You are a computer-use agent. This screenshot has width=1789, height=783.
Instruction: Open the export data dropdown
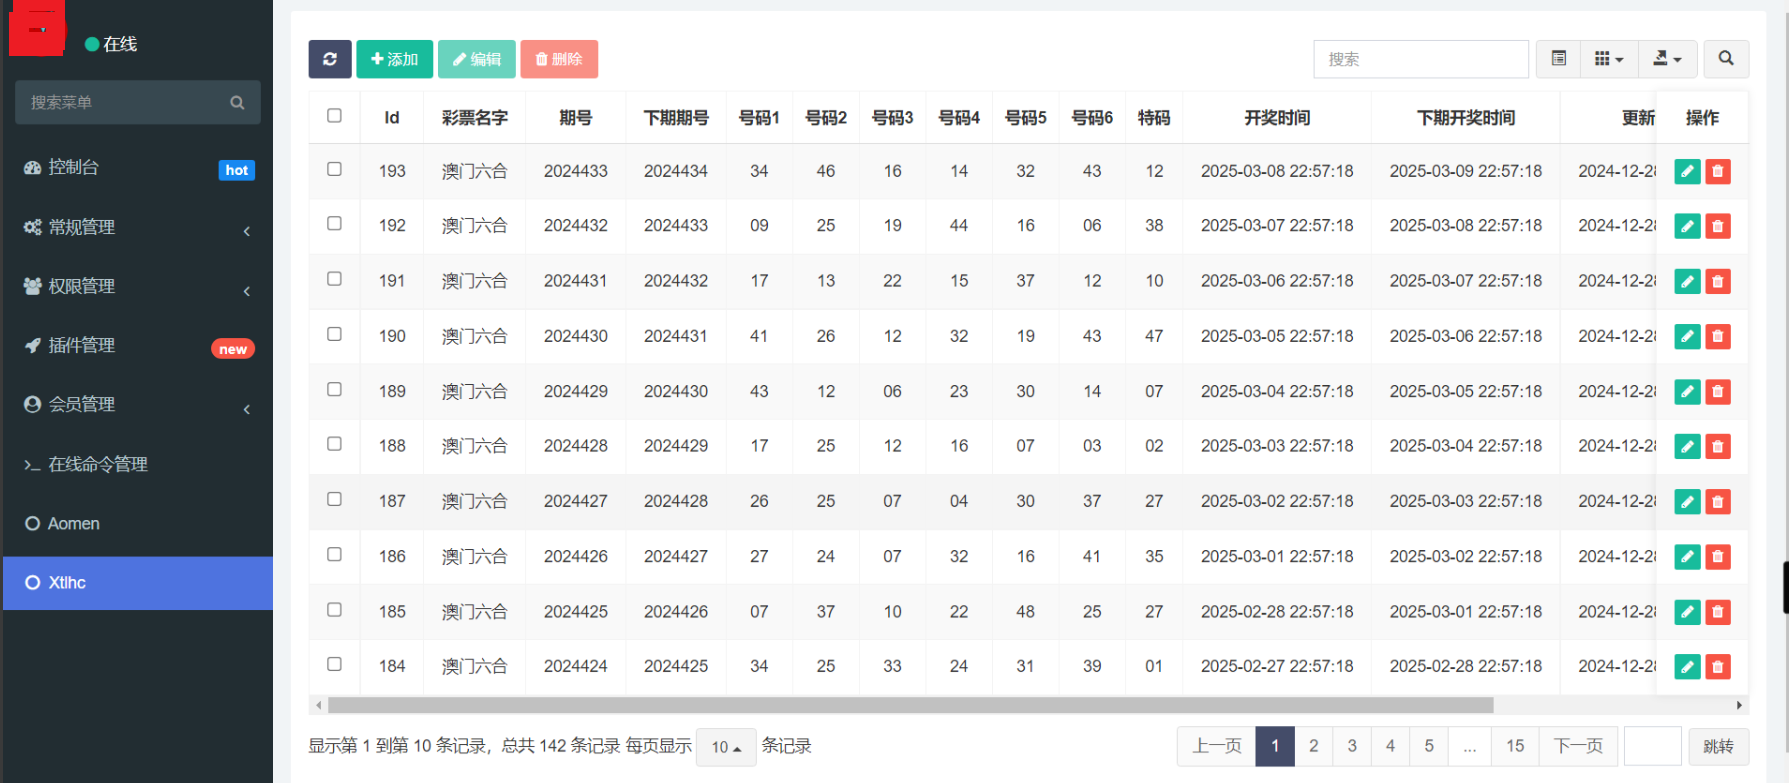pos(1667,59)
